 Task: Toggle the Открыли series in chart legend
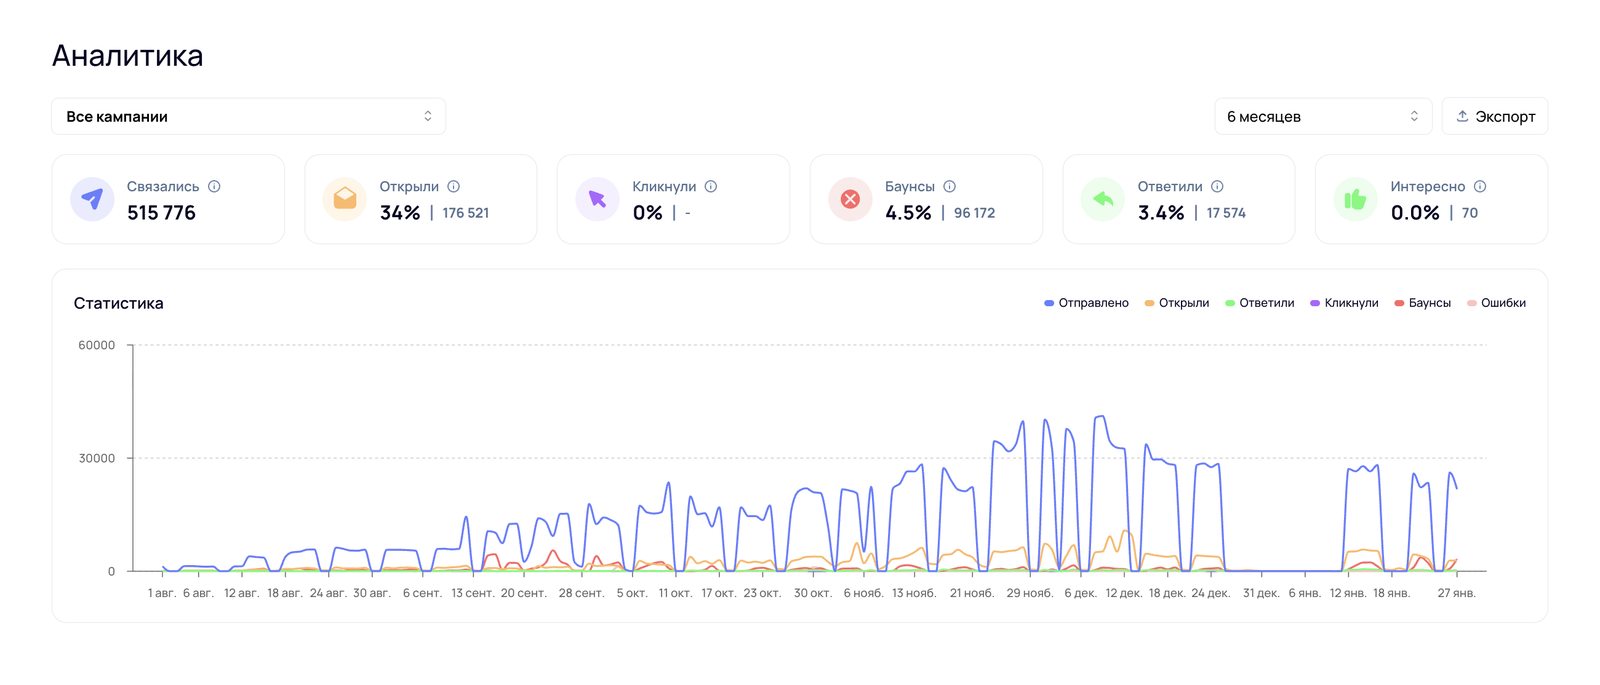point(1177,303)
